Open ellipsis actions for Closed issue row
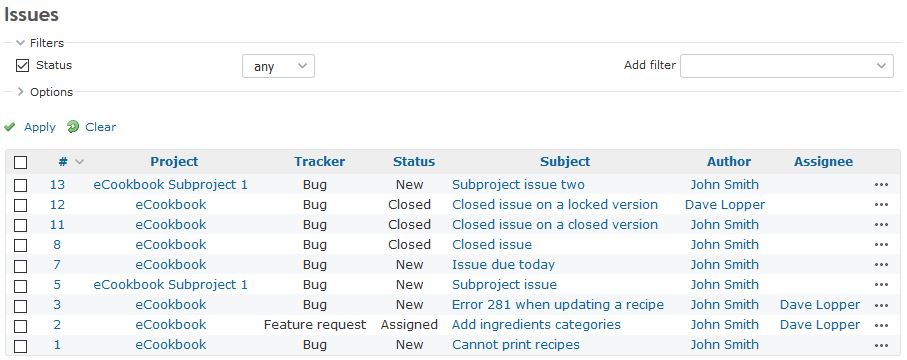The height and width of the screenshot is (360, 907). click(x=881, y=245)
